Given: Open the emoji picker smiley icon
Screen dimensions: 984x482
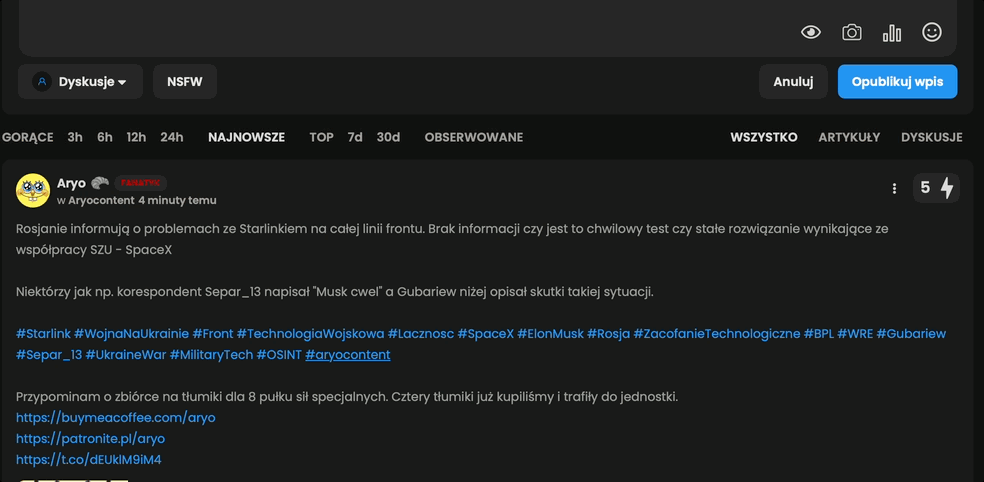Looking at the screenshot, I should pos(931,33).
